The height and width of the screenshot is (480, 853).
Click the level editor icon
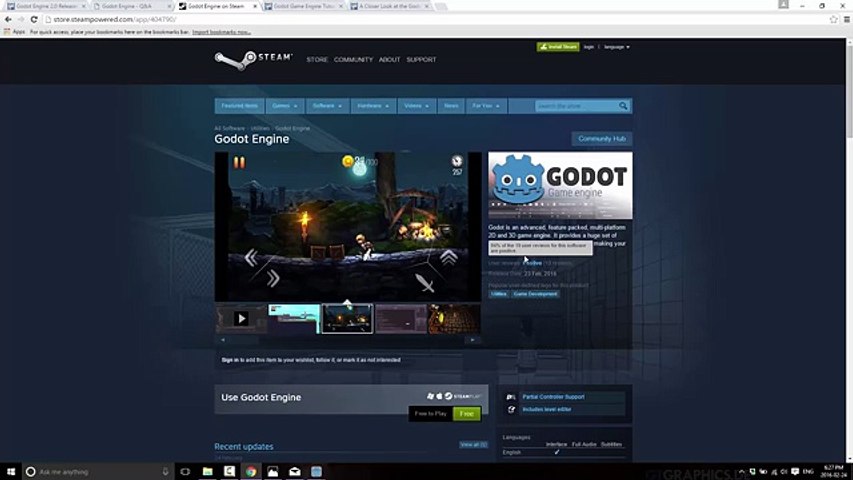511,409
